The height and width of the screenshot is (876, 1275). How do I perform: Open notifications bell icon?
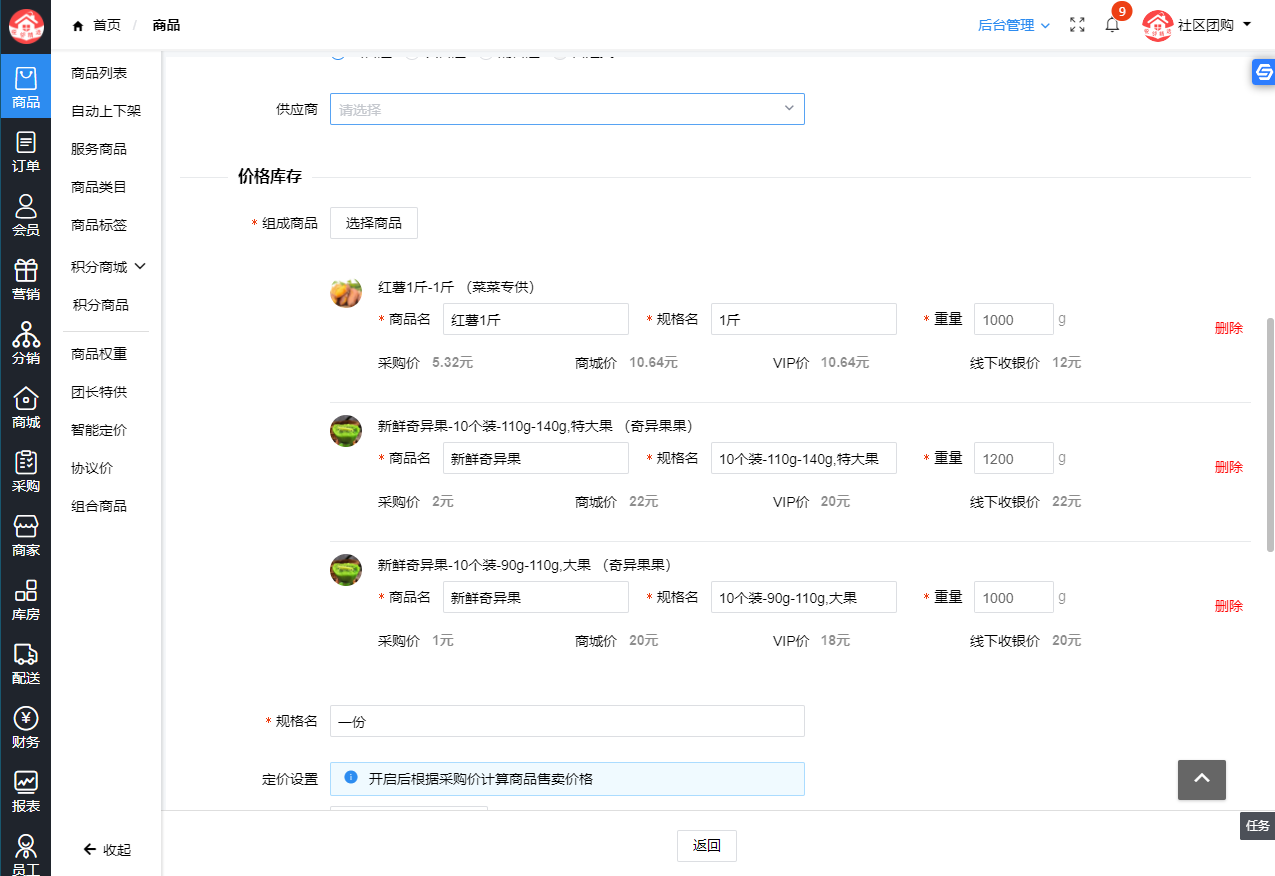[x=1112, y=25]
